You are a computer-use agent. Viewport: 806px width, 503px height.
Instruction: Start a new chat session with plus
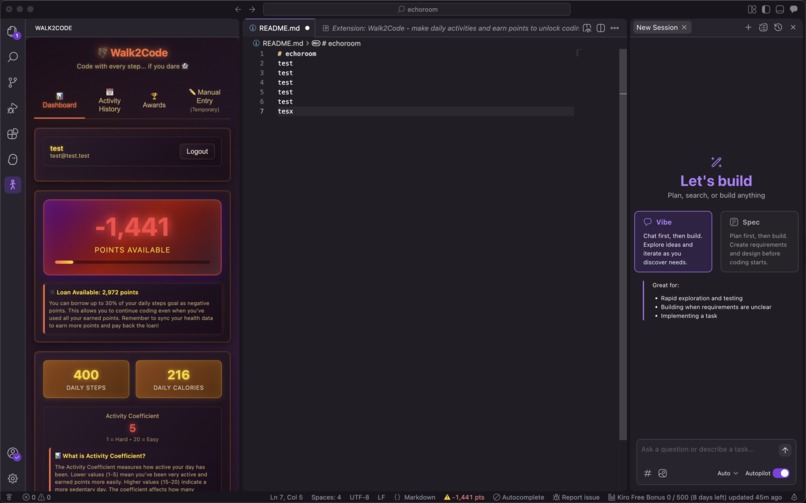[748, 27]
